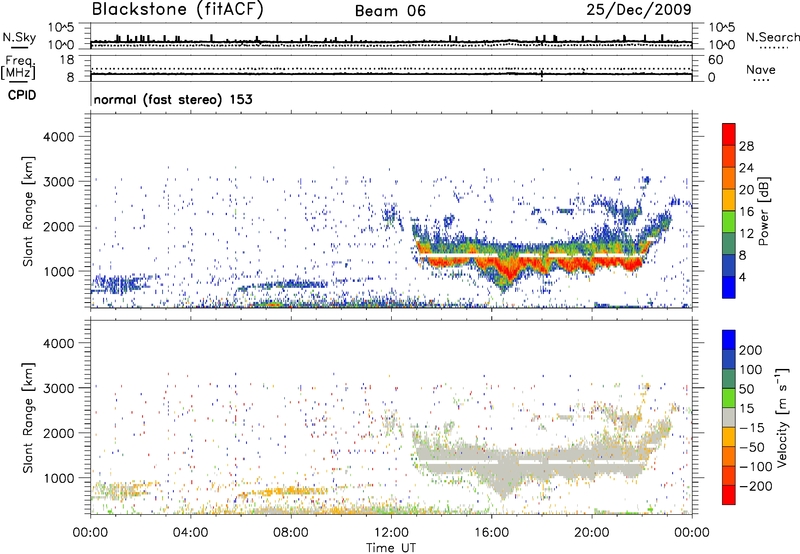This screenshot has width=800, height=554.
Task: Click the "12:00" time axis label
Action: point(391,533)
